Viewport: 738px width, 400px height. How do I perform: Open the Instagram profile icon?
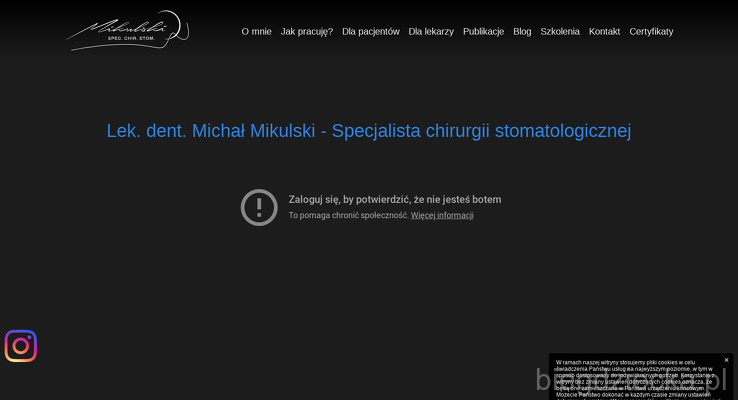coord(21,346)
